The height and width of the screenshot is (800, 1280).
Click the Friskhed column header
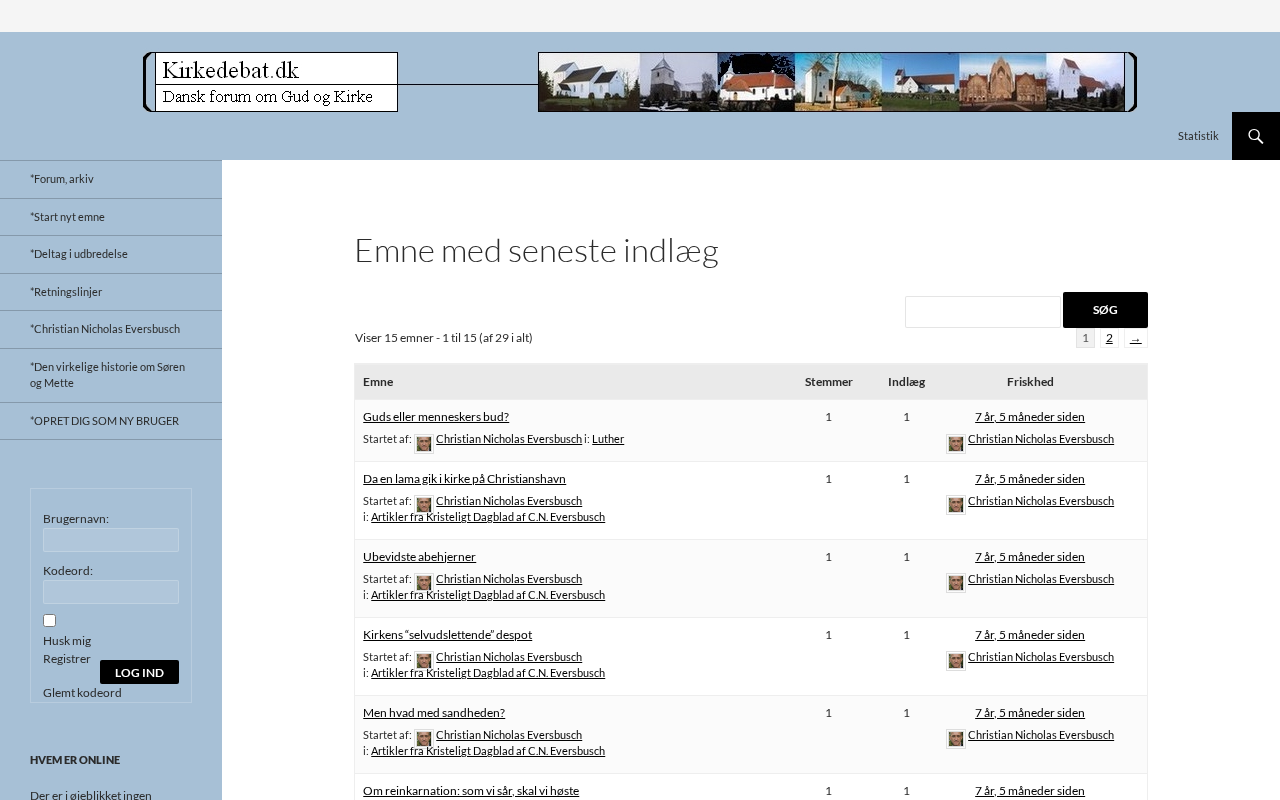coord(1030,382)
